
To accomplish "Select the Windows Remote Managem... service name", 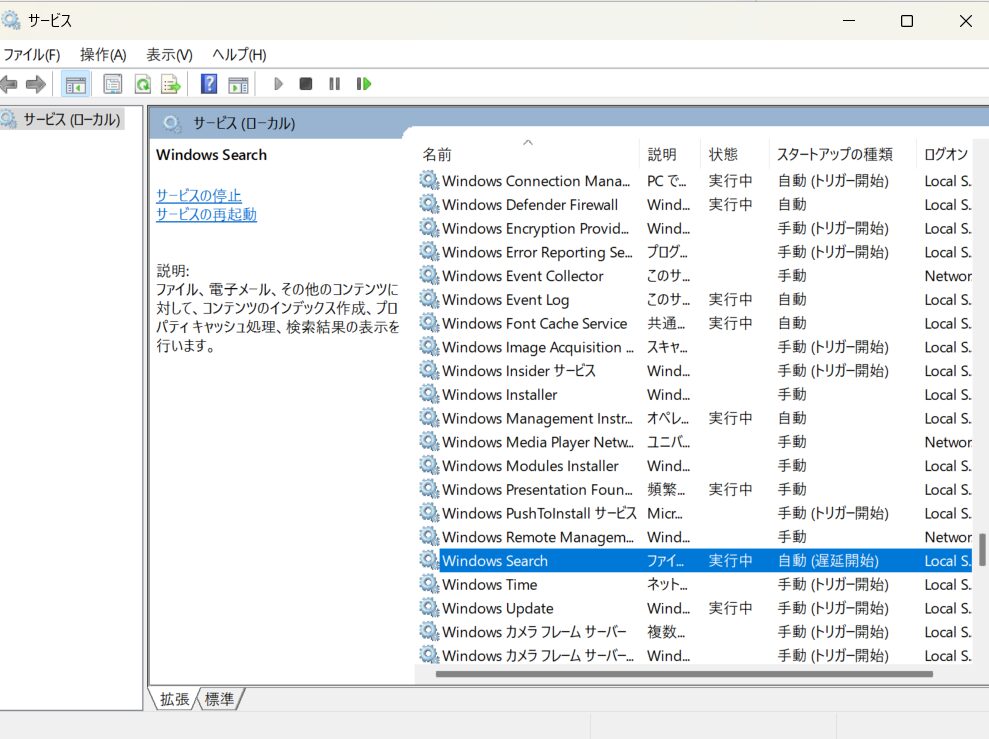I will [x=538, y=537].
